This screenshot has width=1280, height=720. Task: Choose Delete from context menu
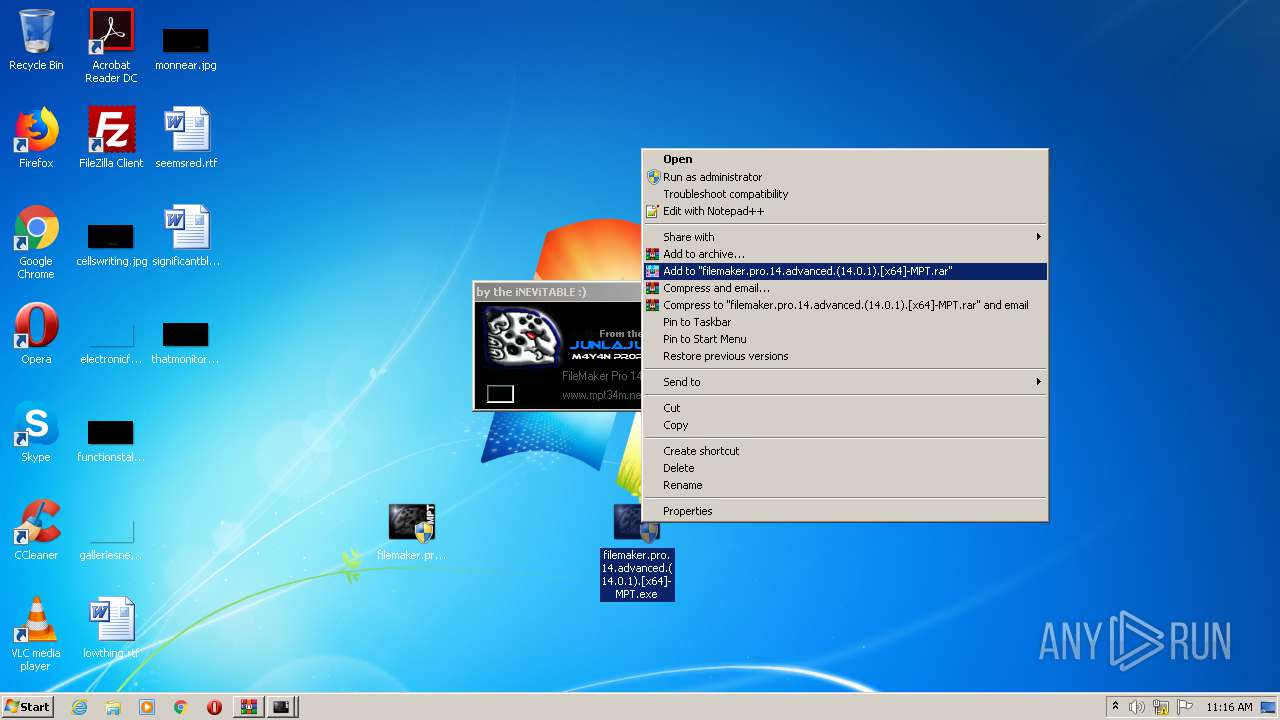coord(844,468)
